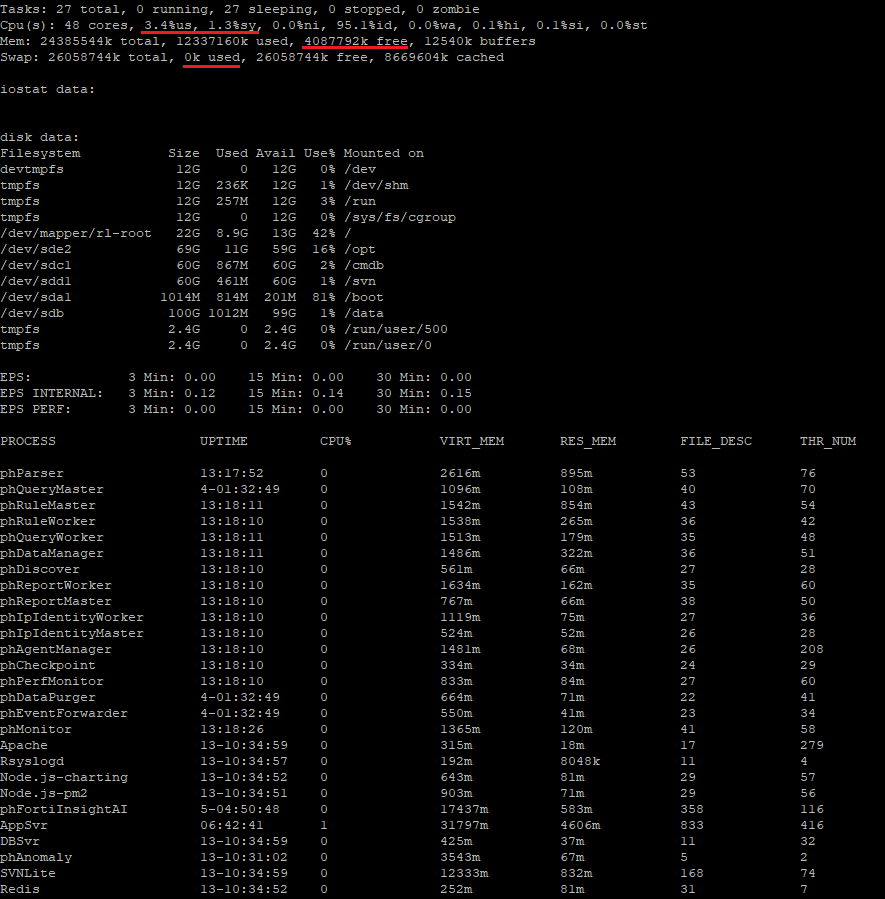885x899 pixels.
Task: Click the /dev/sdb filesystem entry
Action: 32,314
